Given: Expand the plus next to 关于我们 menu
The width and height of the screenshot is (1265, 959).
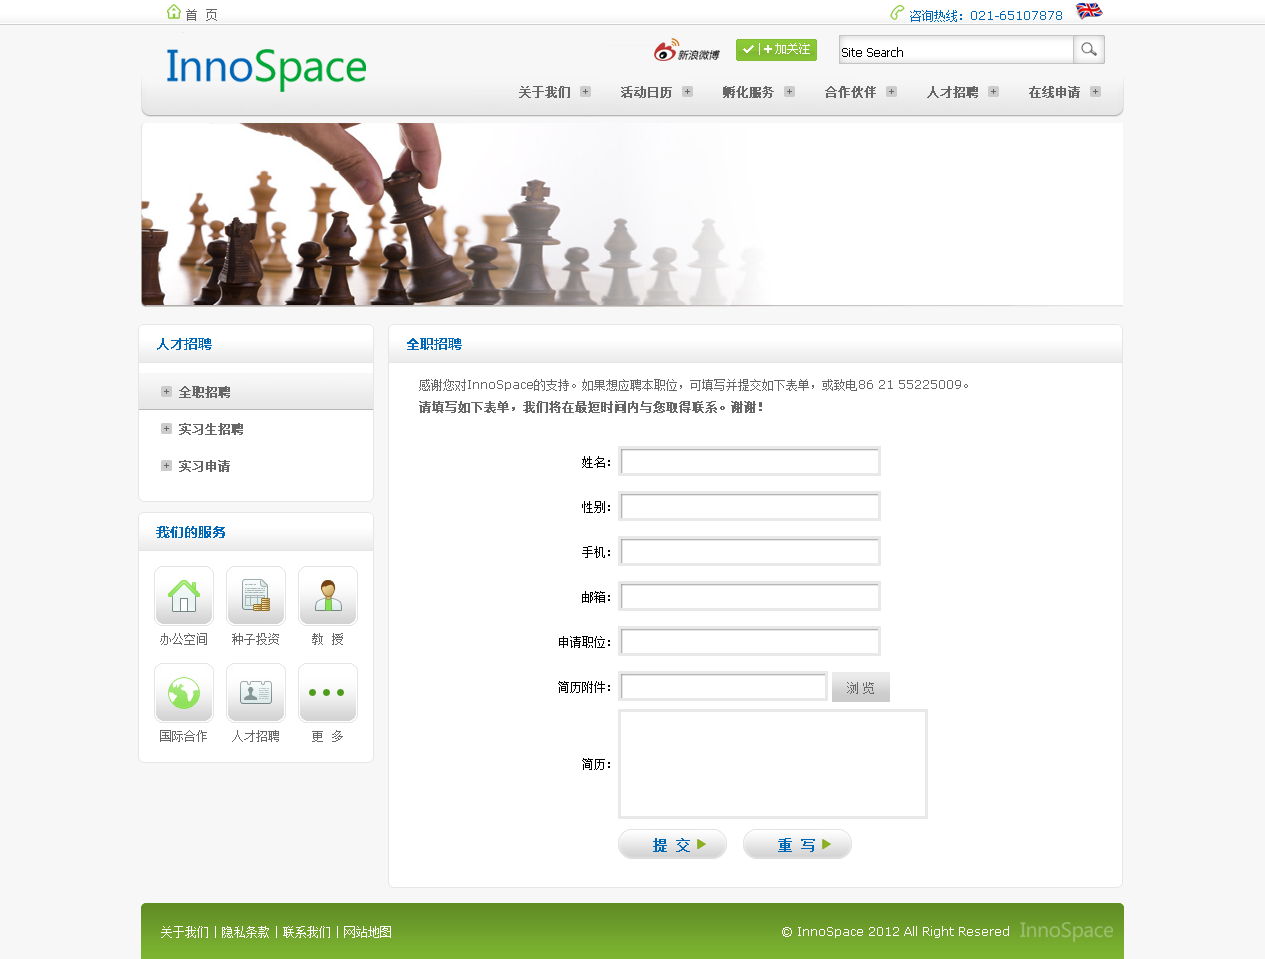Looking at the screenshot, I should tap(586, 92).
